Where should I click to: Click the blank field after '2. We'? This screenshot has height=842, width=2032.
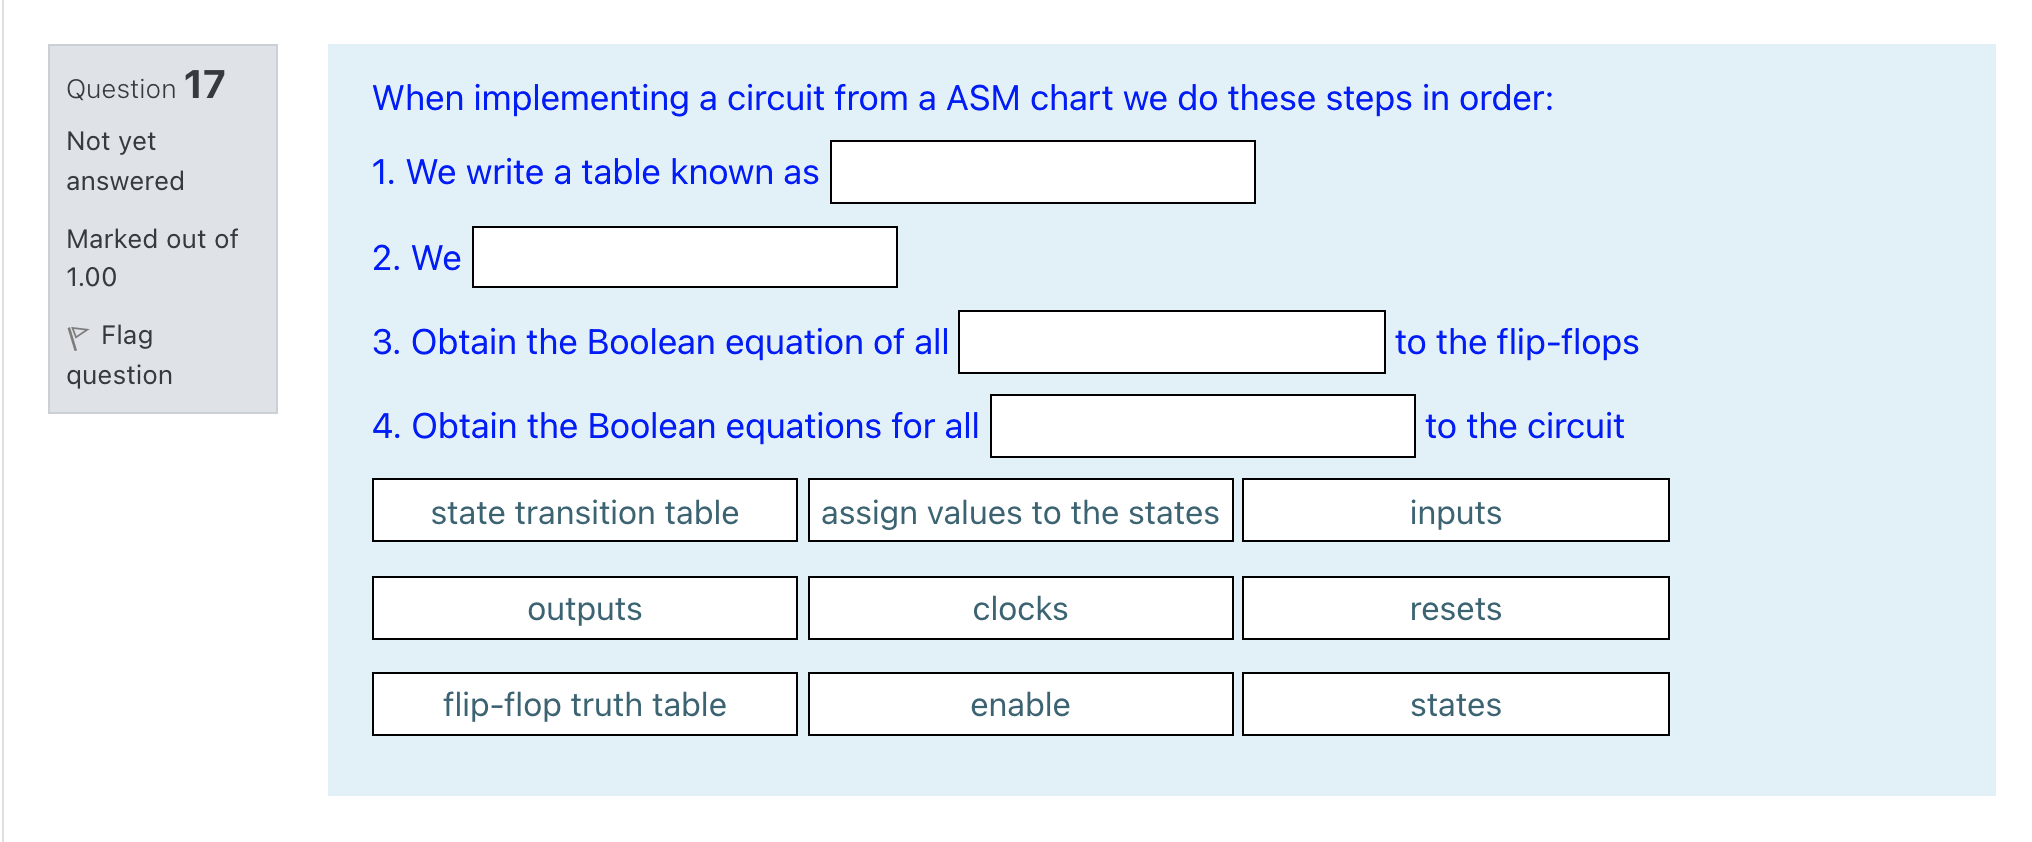click(x=684, y=258)
